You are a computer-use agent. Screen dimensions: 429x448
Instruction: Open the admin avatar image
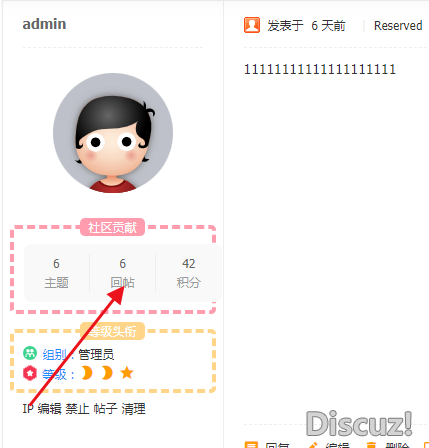[x=113, y=133]
